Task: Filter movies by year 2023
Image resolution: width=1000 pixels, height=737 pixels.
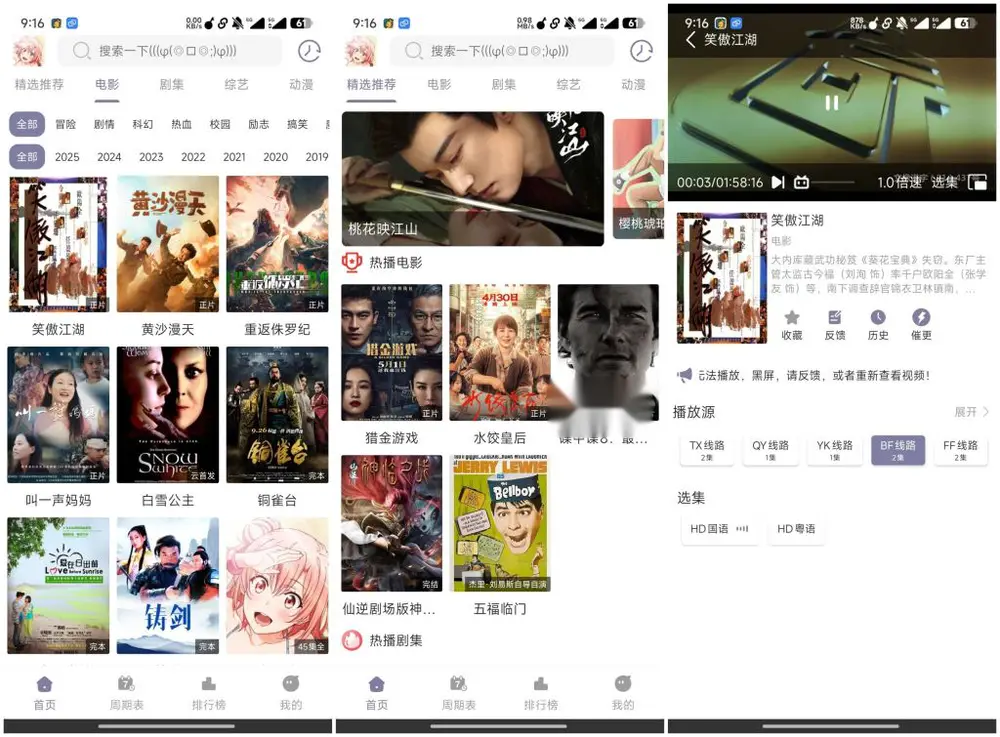Action: coord(151,157)
